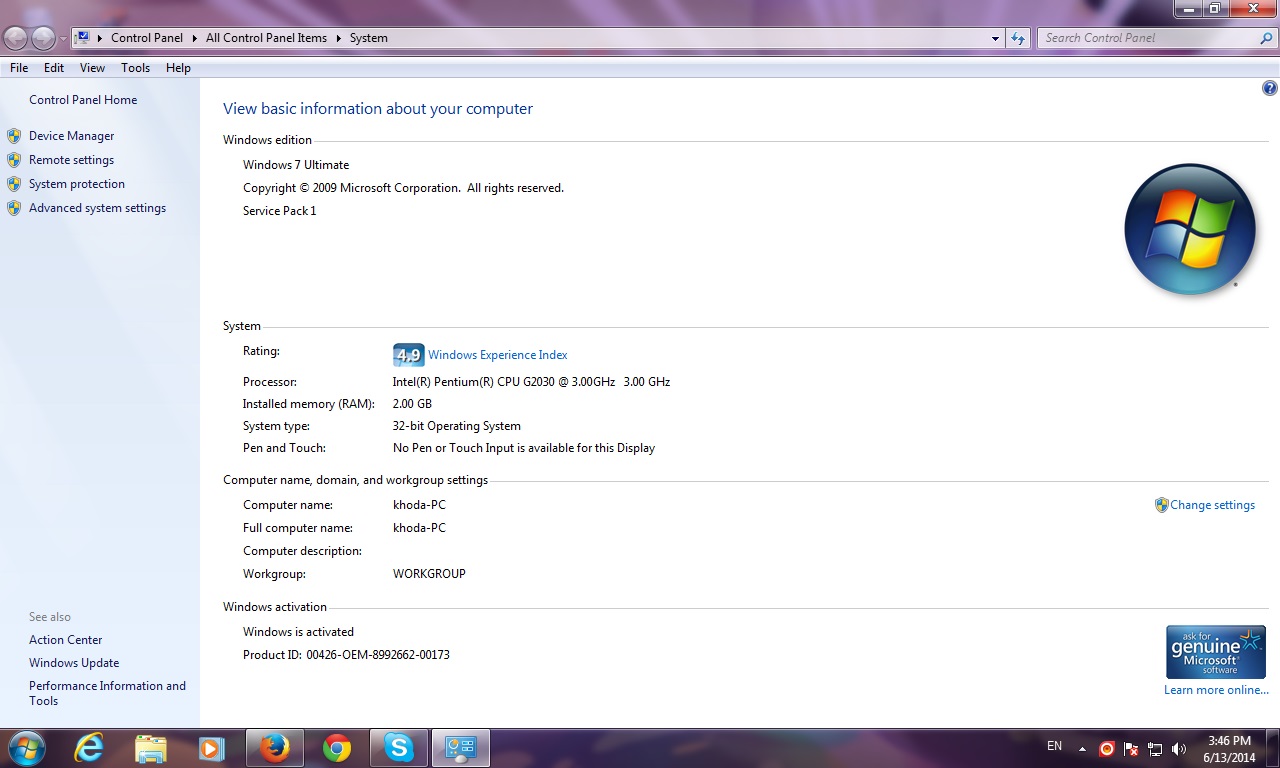Open address bar history dropdown

995,38
